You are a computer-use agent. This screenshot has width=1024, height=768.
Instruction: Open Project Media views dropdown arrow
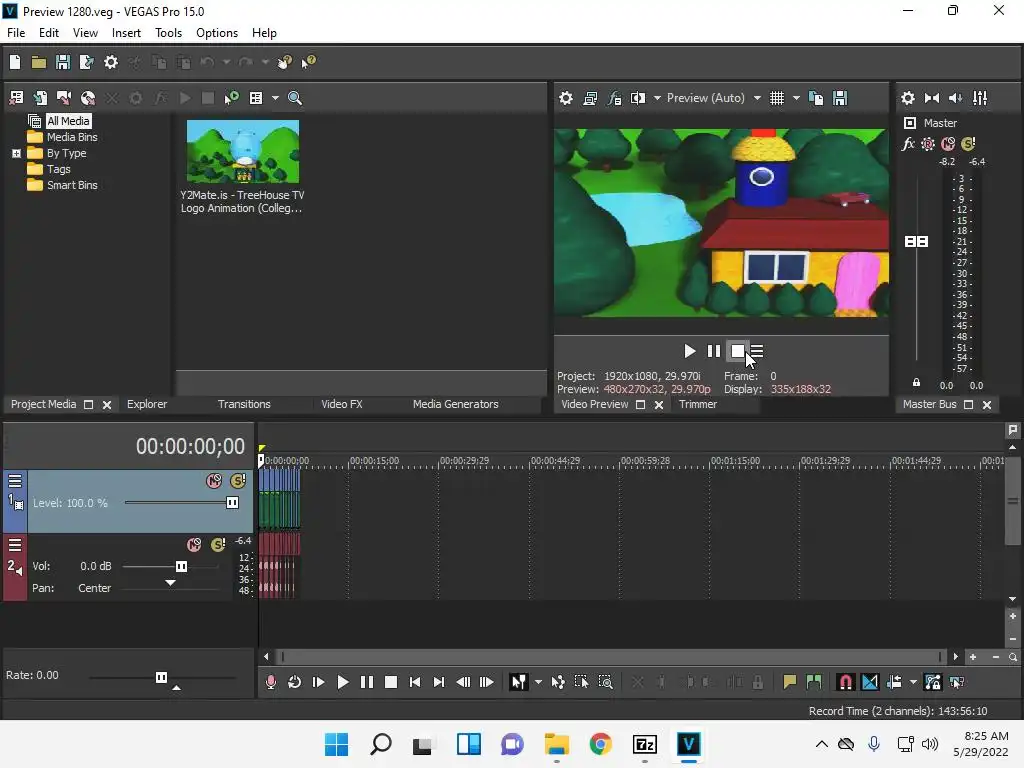pos(275,98)
